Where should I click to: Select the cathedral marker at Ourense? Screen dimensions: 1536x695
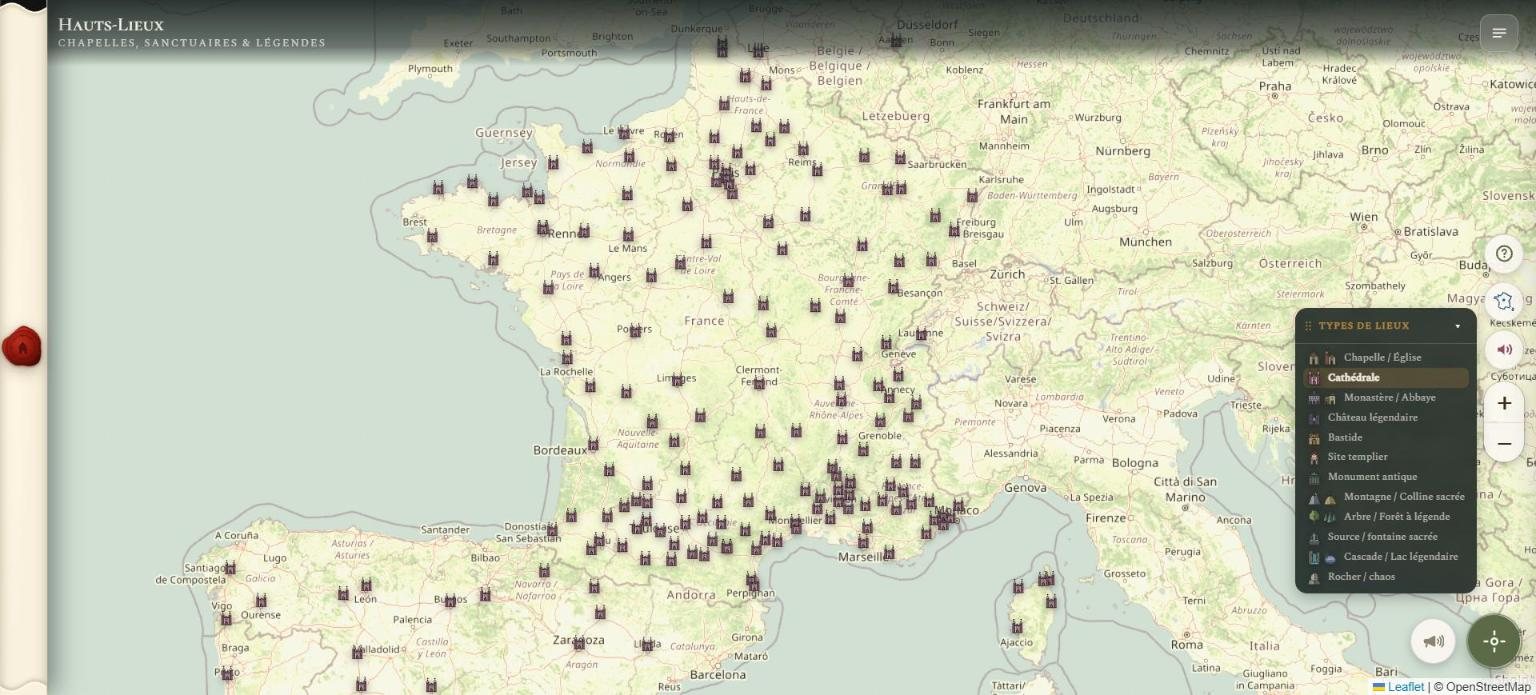261,601
